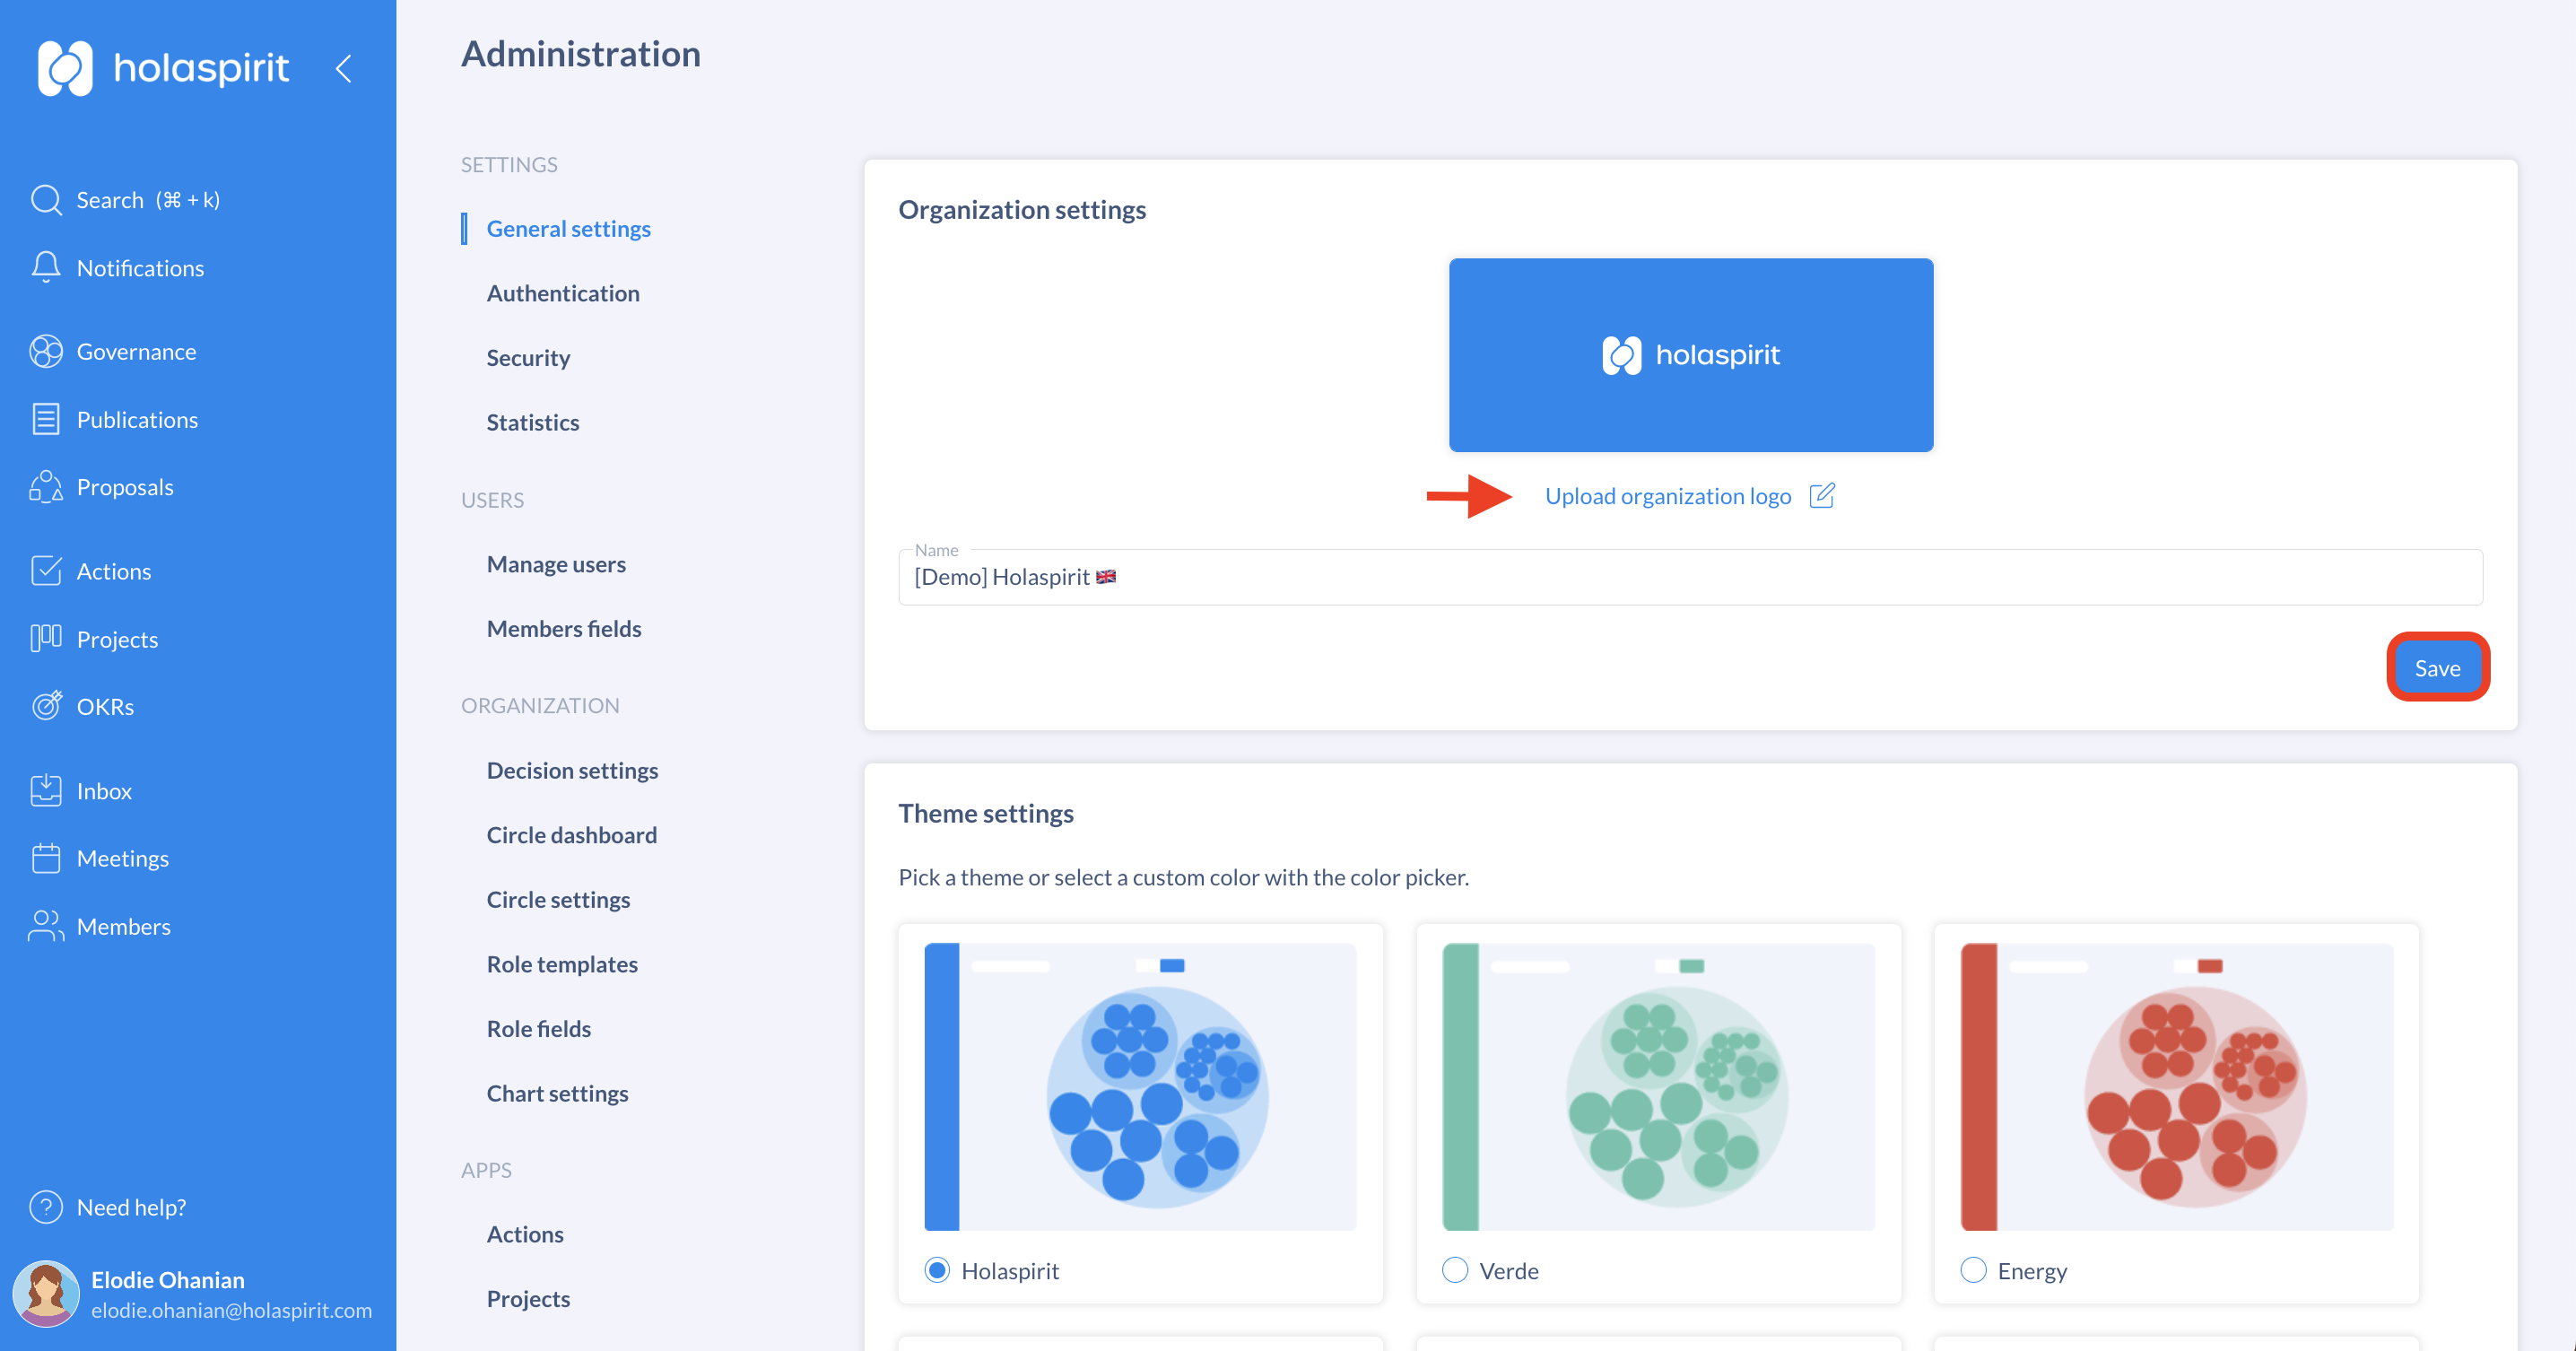Click the green Verde theme preview thumbnail

coord(1658,1086)
